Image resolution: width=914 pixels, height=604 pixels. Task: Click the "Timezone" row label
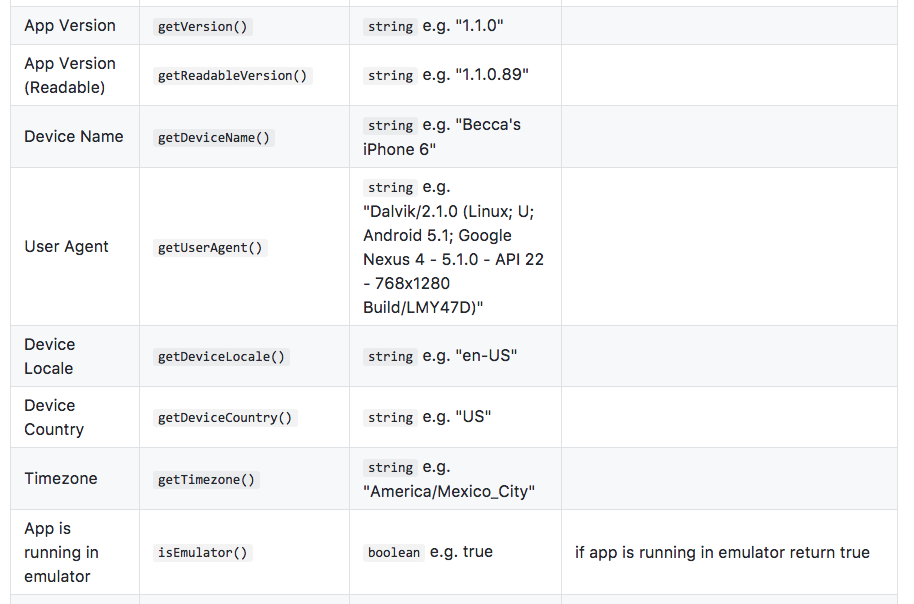61,479
